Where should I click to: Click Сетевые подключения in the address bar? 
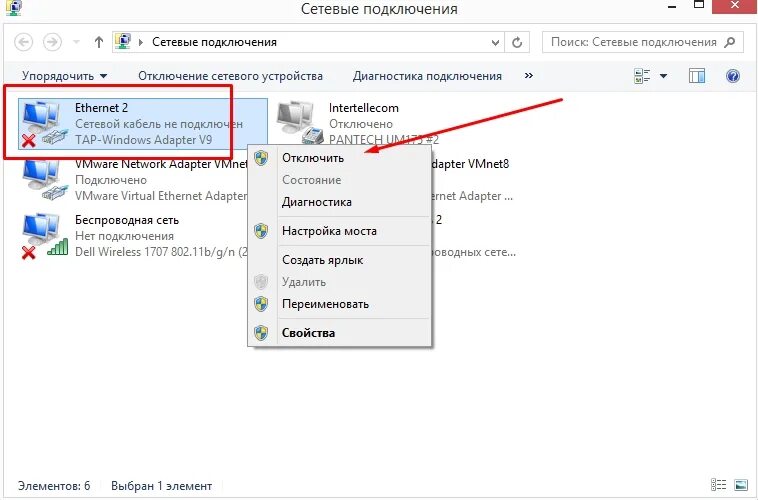(214, 42)
